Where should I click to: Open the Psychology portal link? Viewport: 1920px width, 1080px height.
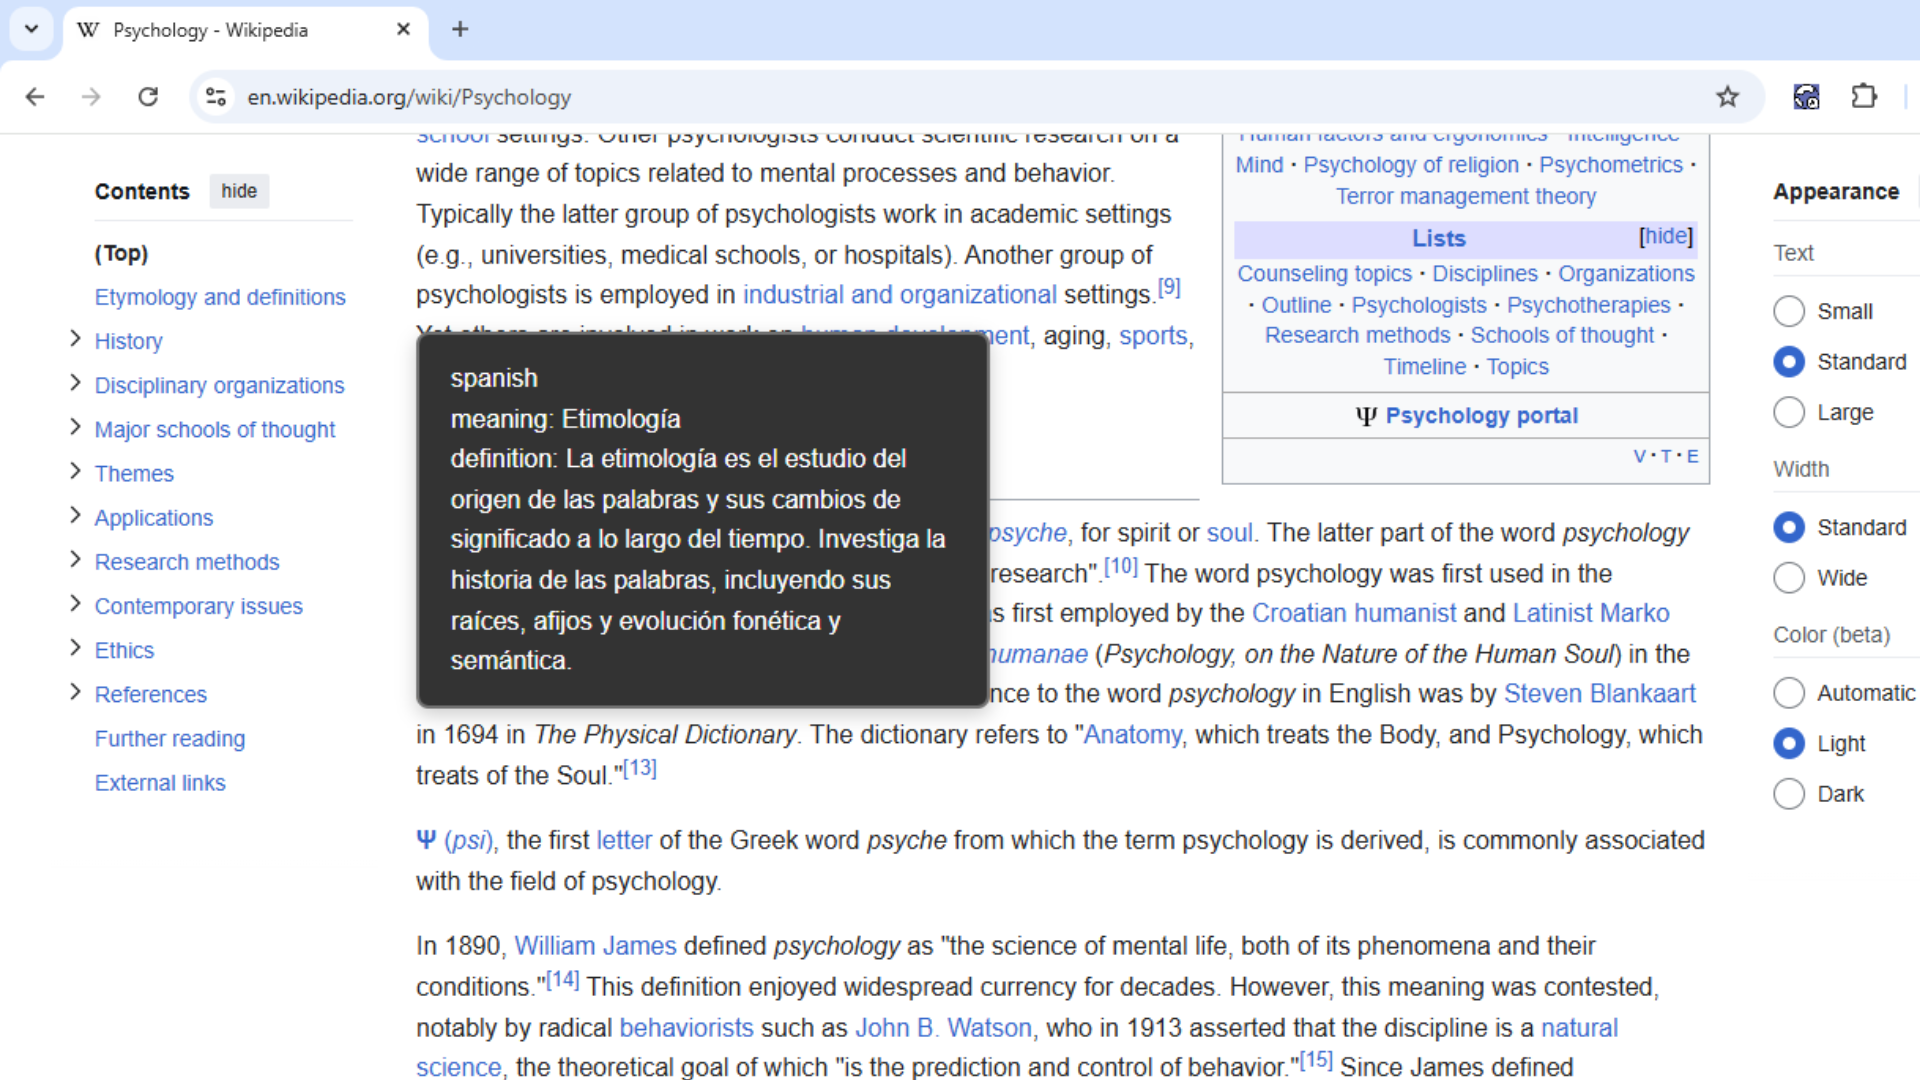[1481, 416]
